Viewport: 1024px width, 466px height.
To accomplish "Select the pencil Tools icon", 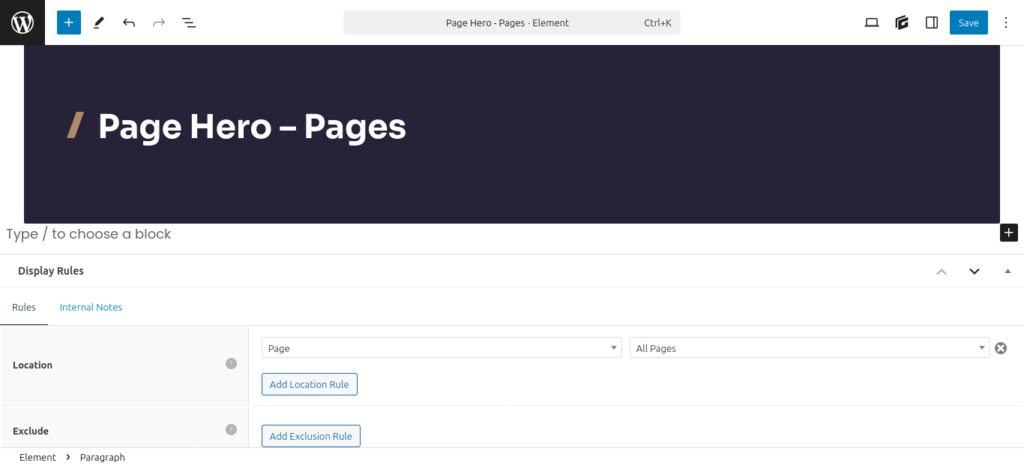I will pyautogui.click(x=99, y=23).
